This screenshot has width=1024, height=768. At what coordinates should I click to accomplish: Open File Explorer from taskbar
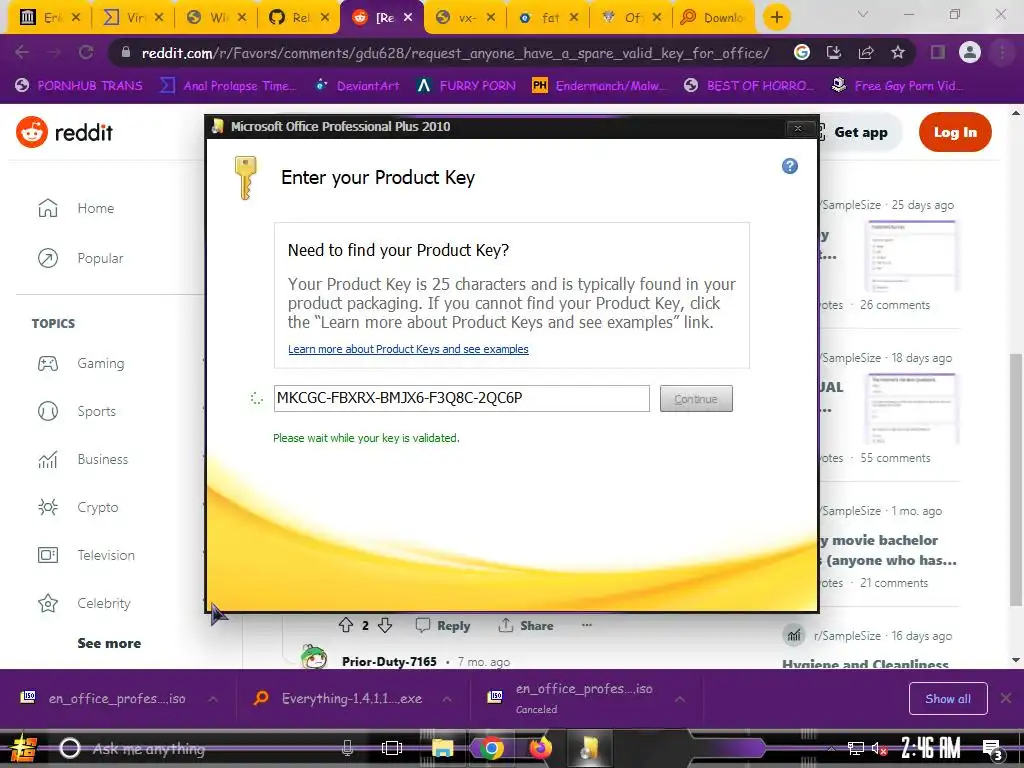(x=442, y=748)
